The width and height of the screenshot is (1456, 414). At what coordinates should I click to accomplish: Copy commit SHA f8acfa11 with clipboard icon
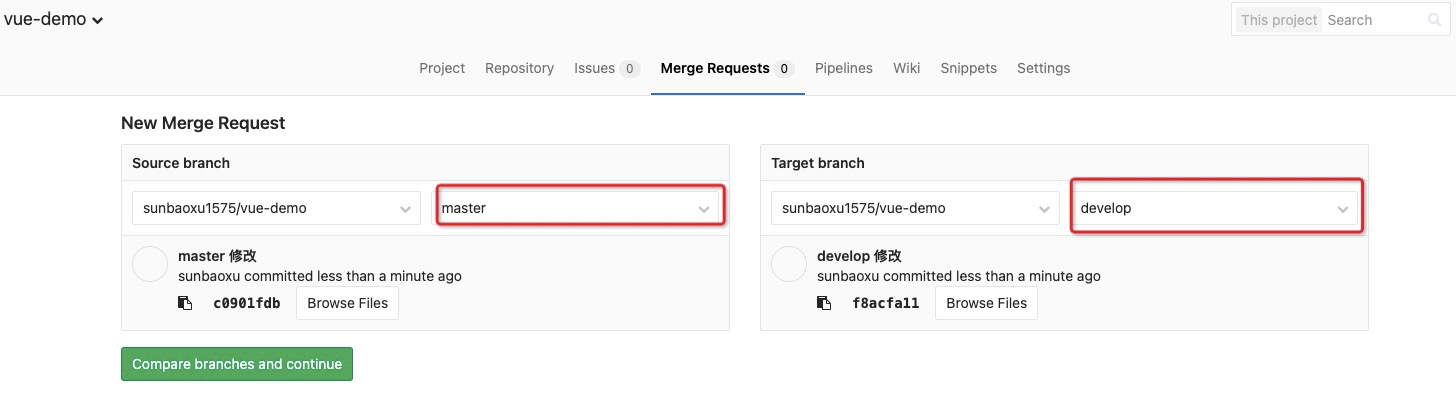(824, 303)
